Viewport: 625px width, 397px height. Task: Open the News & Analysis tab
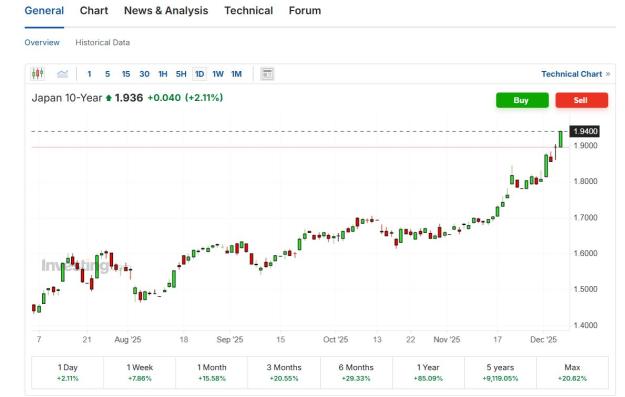[166, 11]
